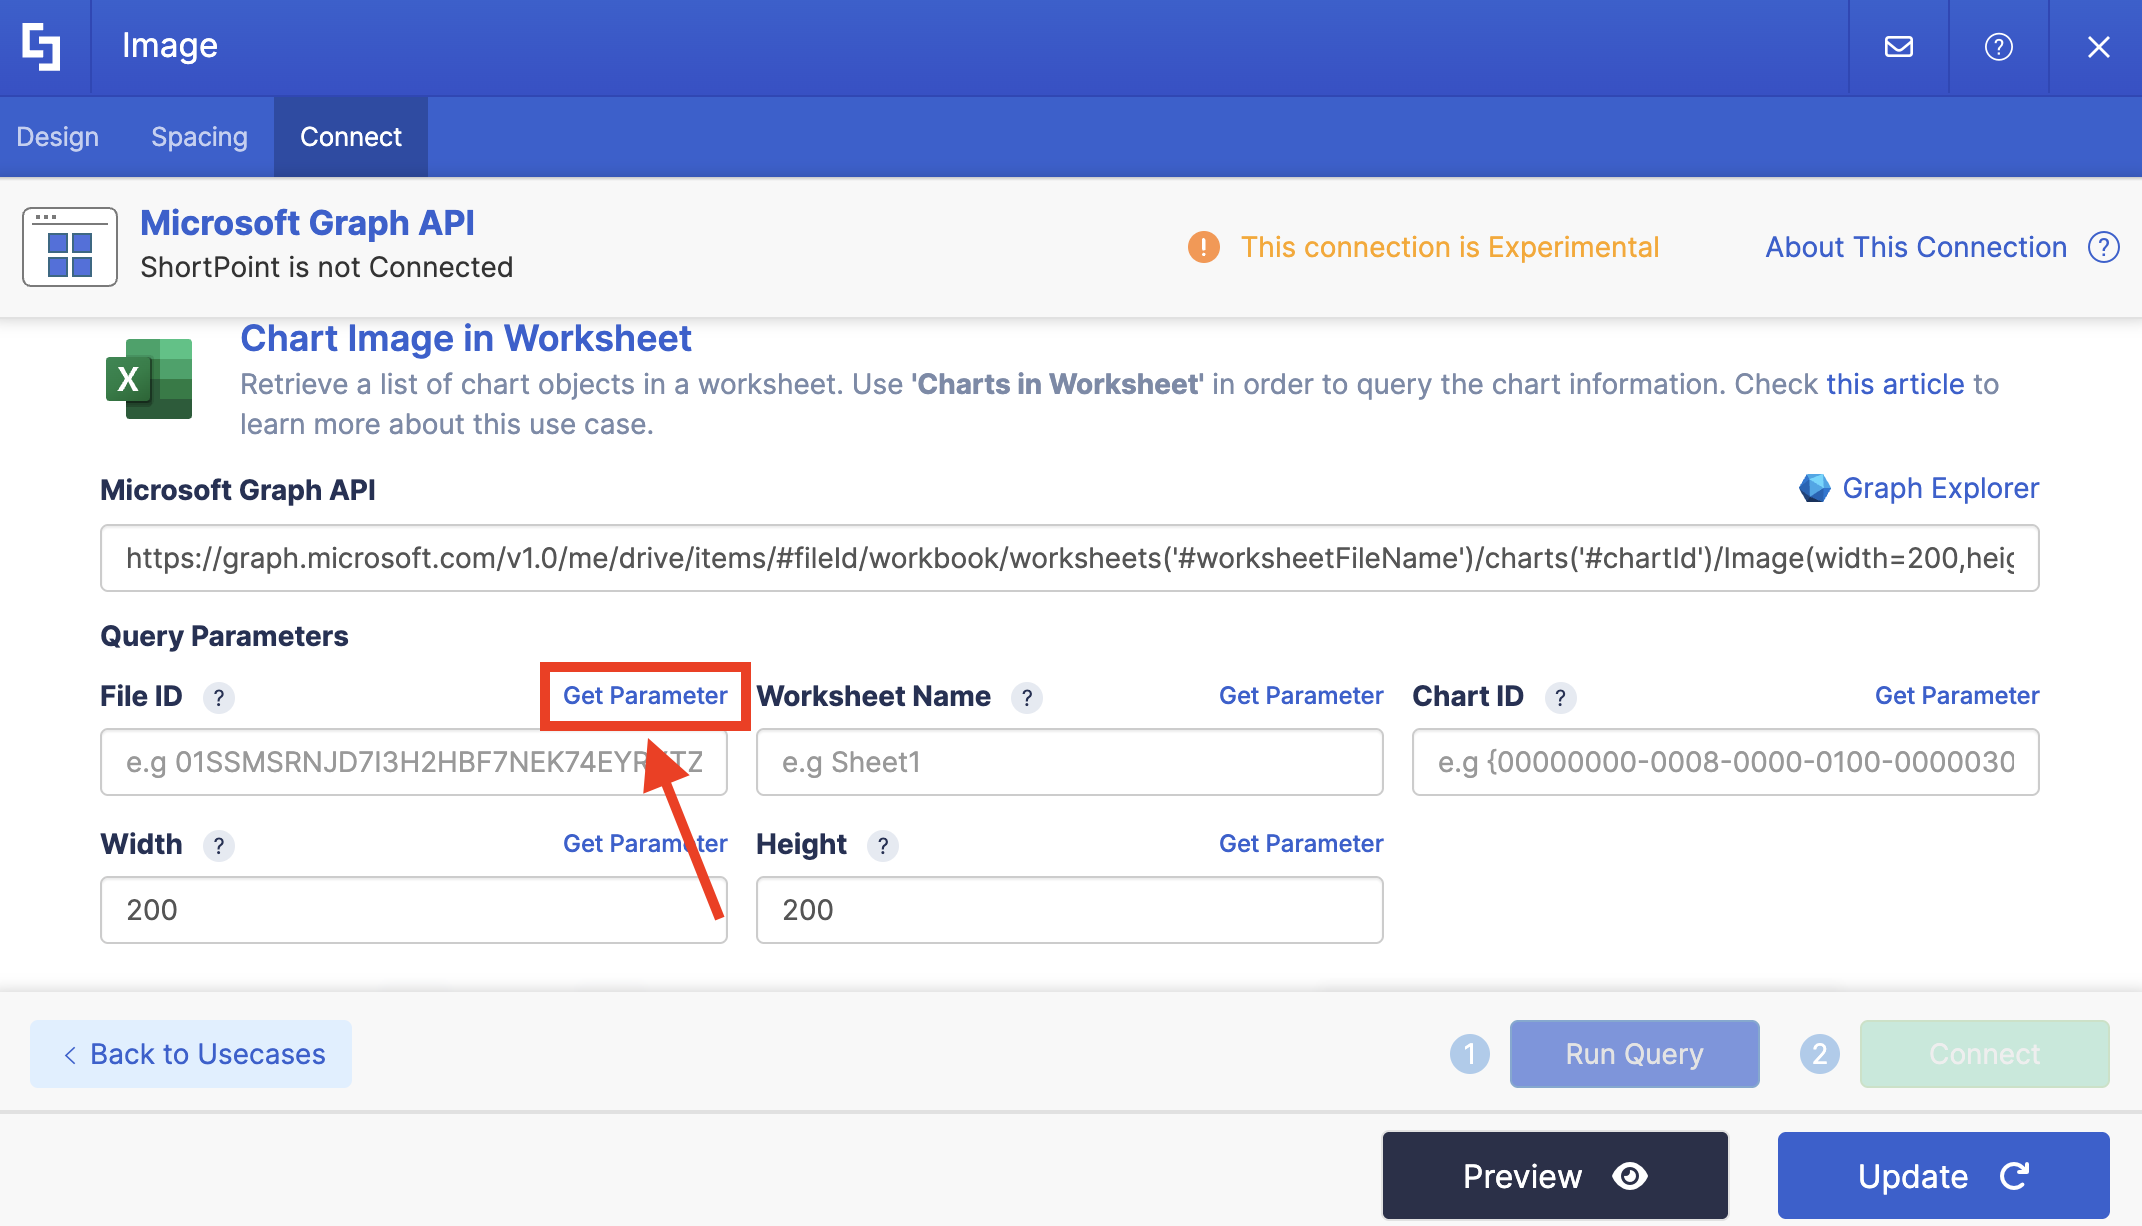
Task: Click Get Parameter for File ID
Action: 645,696
